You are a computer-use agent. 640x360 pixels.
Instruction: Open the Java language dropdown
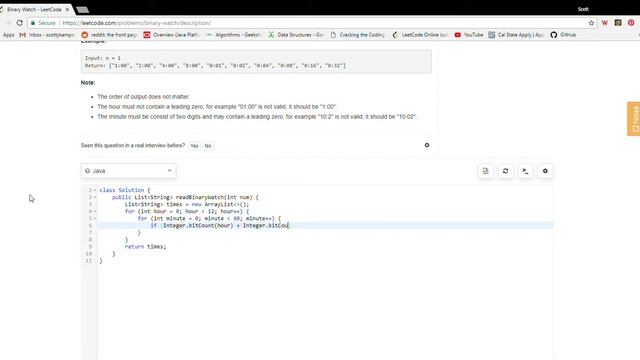(x=129, y=171)
